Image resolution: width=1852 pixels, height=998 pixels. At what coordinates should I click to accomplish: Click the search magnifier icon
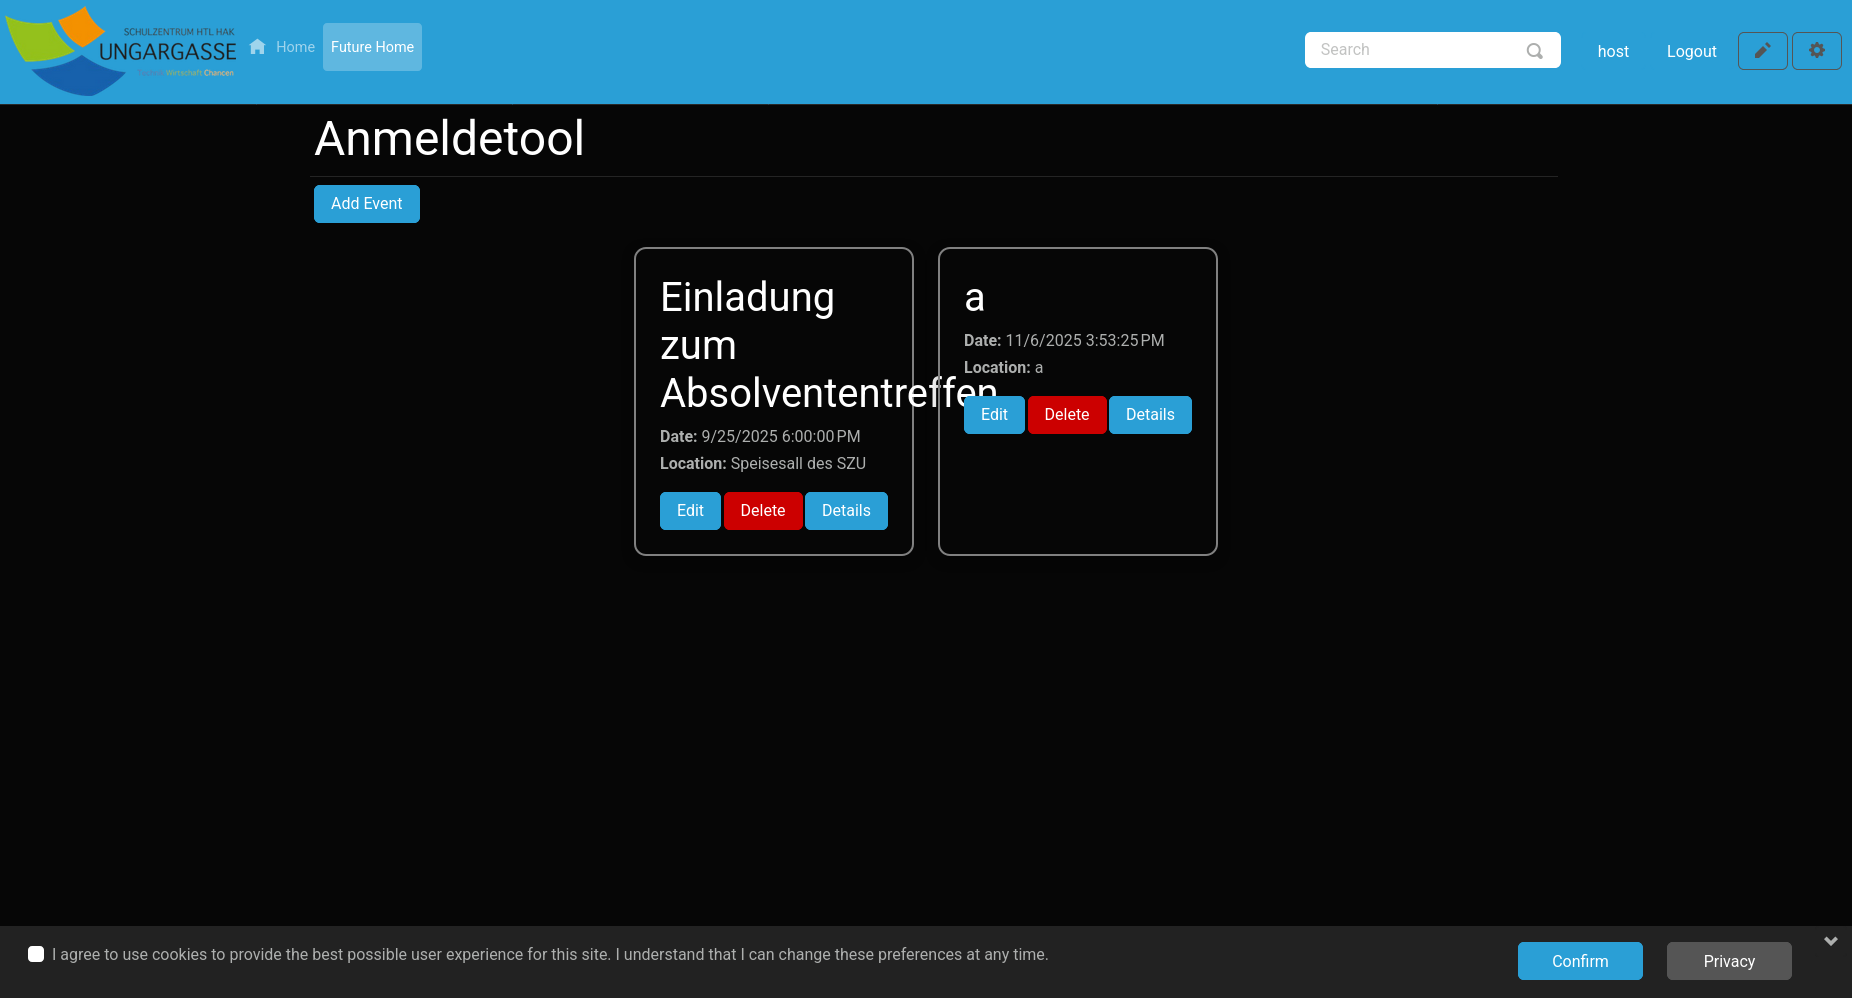coord(1534,51)
